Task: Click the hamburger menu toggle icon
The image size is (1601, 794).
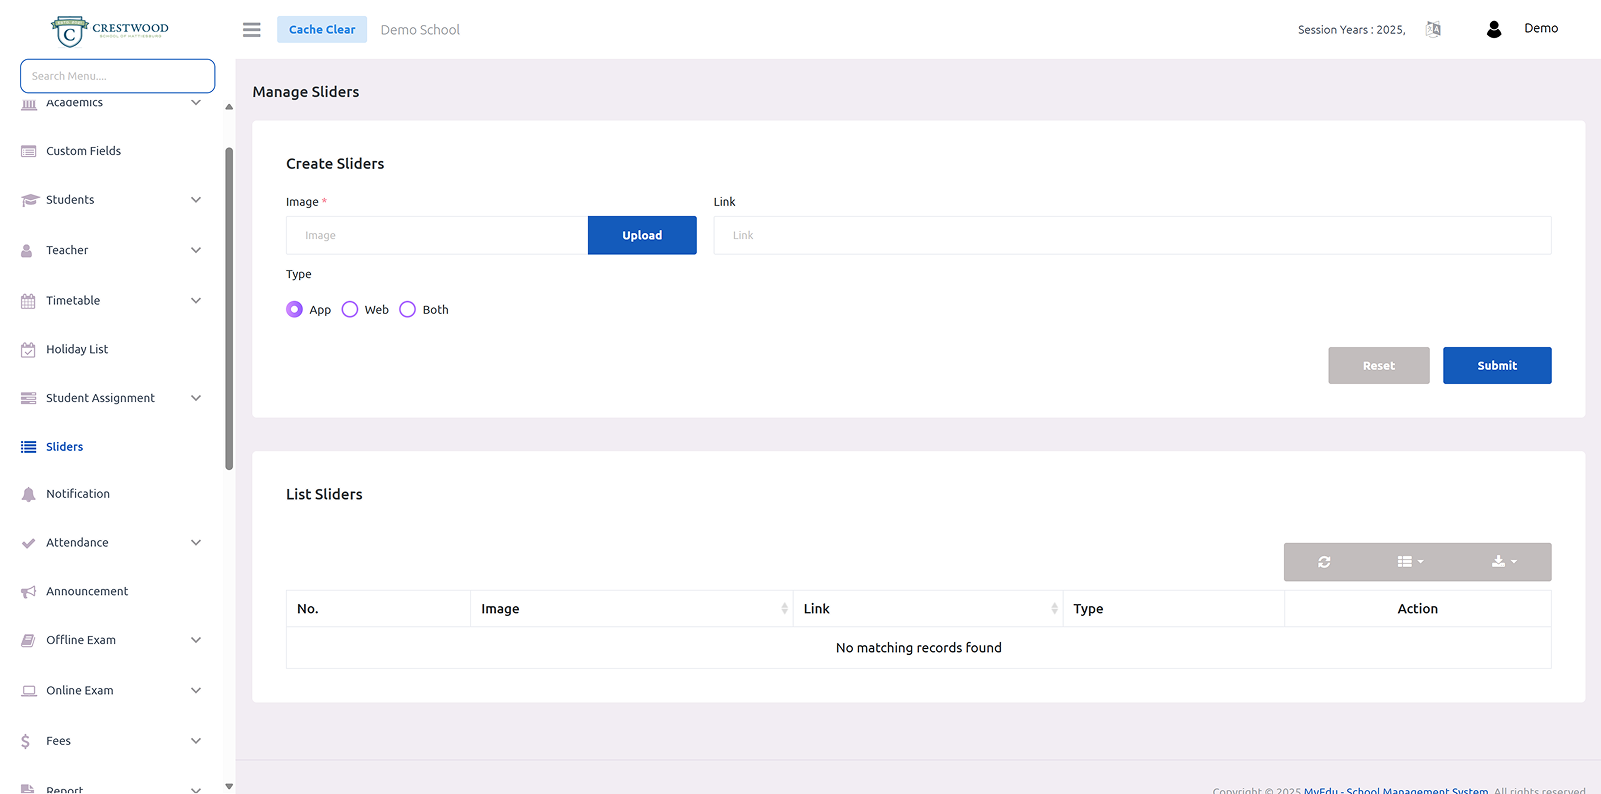Action: pos(252,30)
